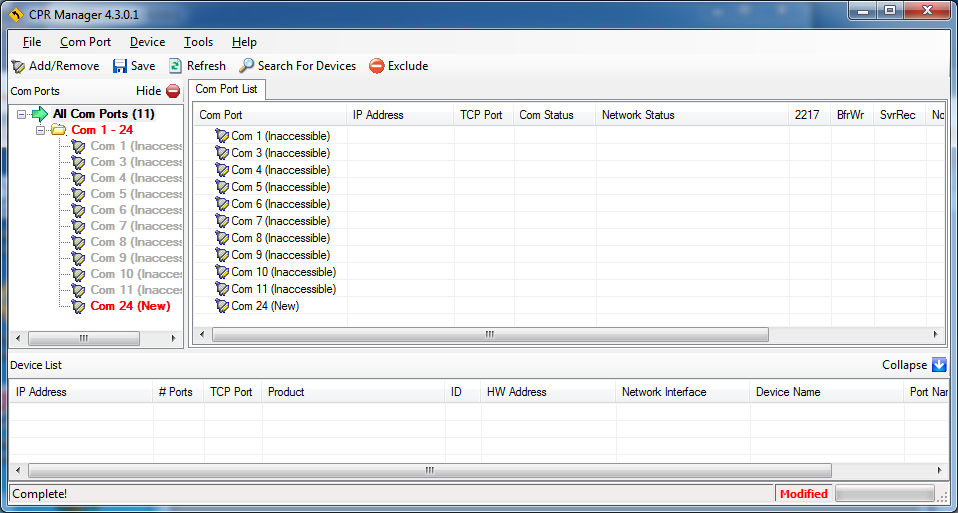Open the Tools menu
This screenshot has height=513, width=958.
pyautogui.click(x=199, y=42)
